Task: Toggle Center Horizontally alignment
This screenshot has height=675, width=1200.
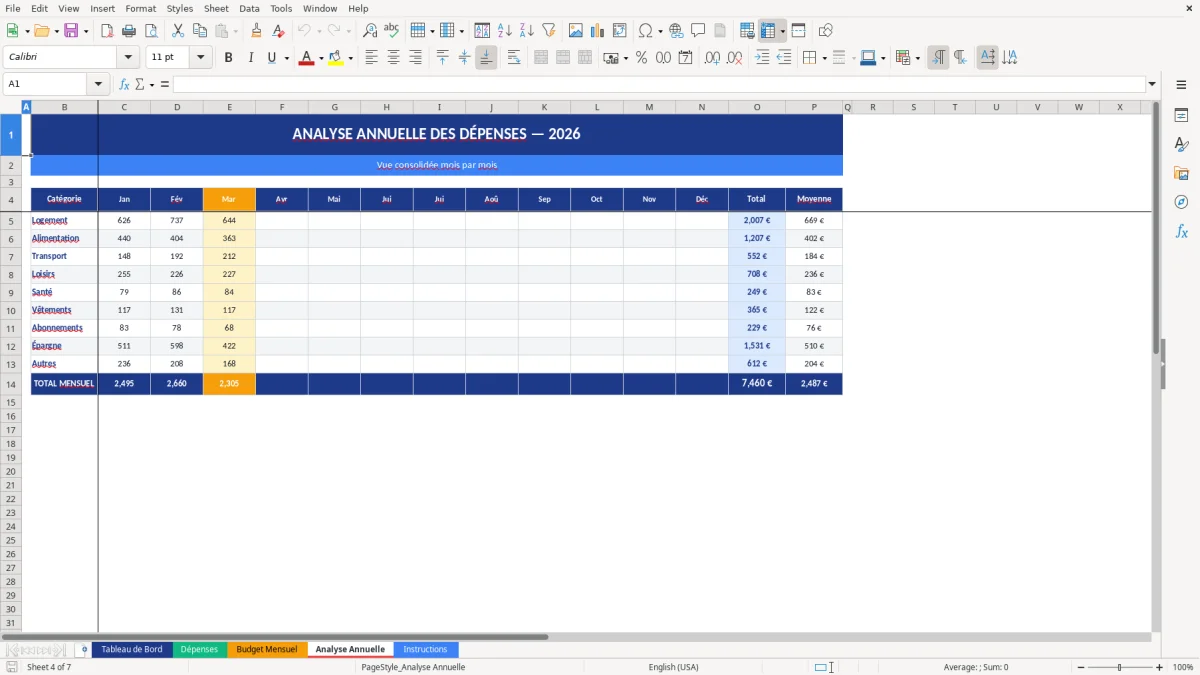Action: coord(394,58)
